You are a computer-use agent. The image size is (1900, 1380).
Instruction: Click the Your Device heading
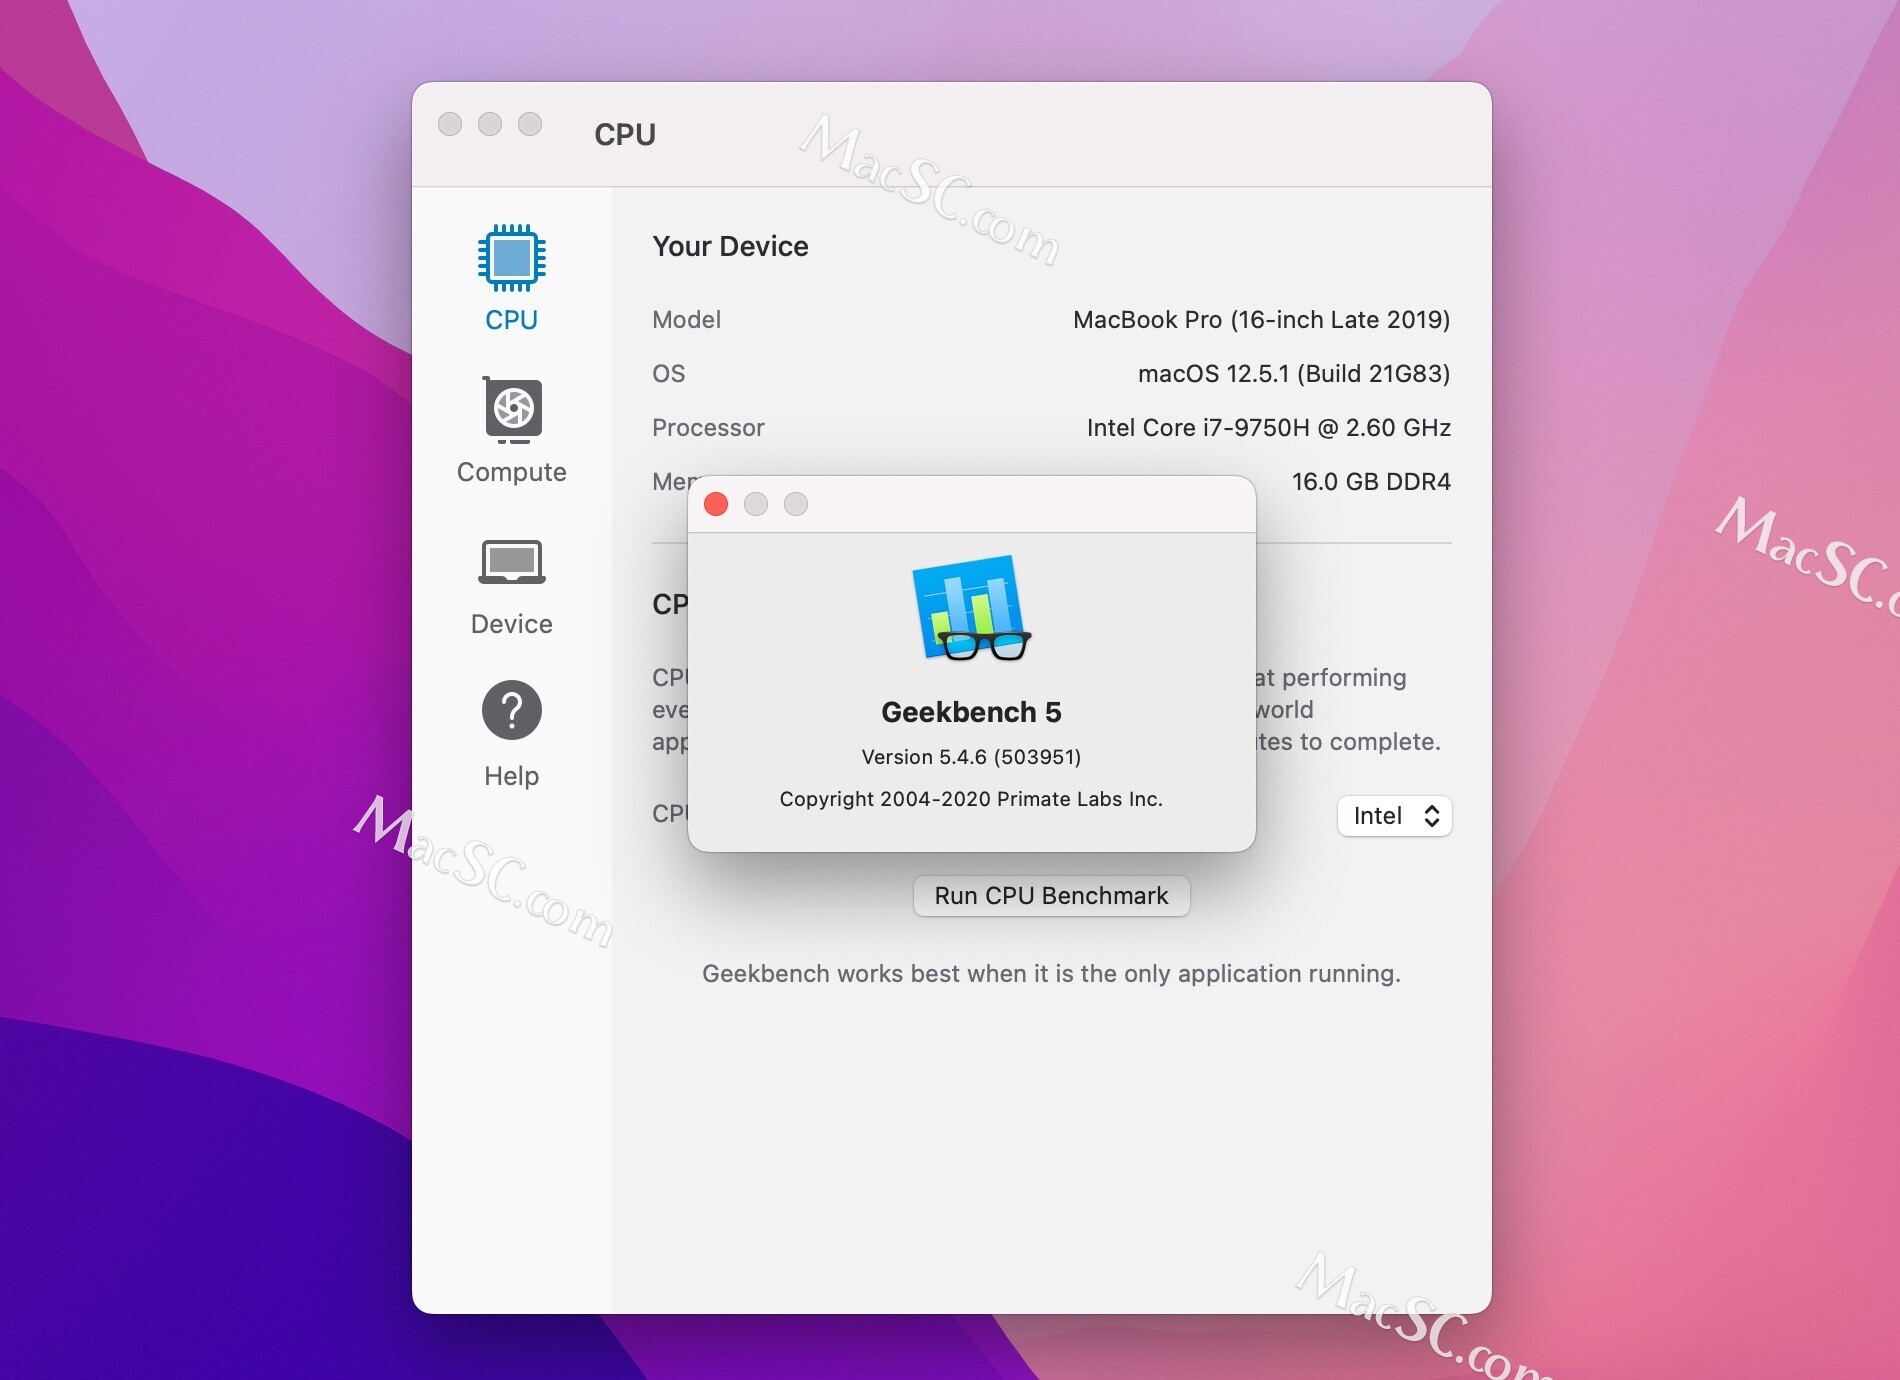[730, 247]
